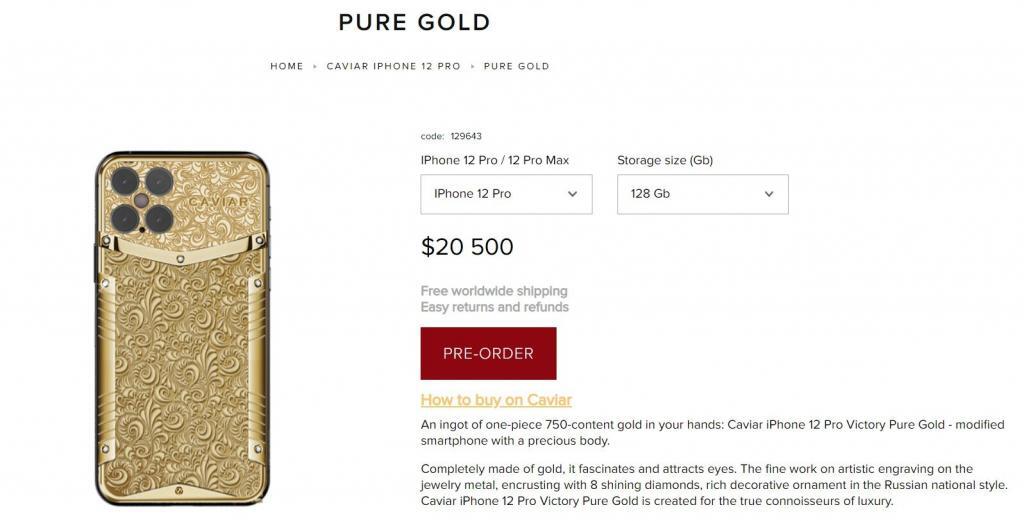Click the Storage size (Gb) label
This screenshot has height=521, width=1024.
(x=664, y=160)
